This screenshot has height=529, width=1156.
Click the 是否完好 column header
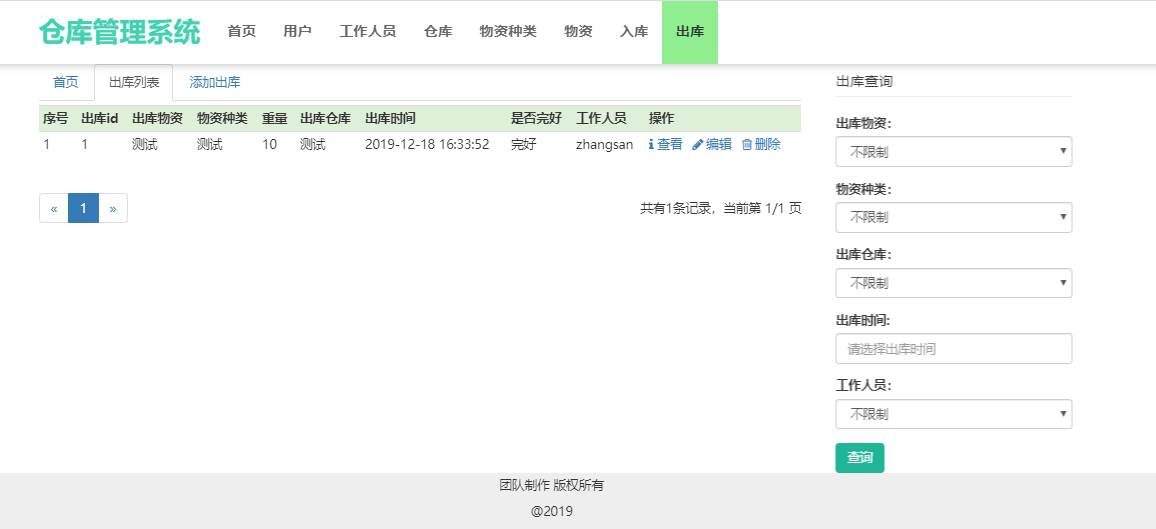click(536, 119)
